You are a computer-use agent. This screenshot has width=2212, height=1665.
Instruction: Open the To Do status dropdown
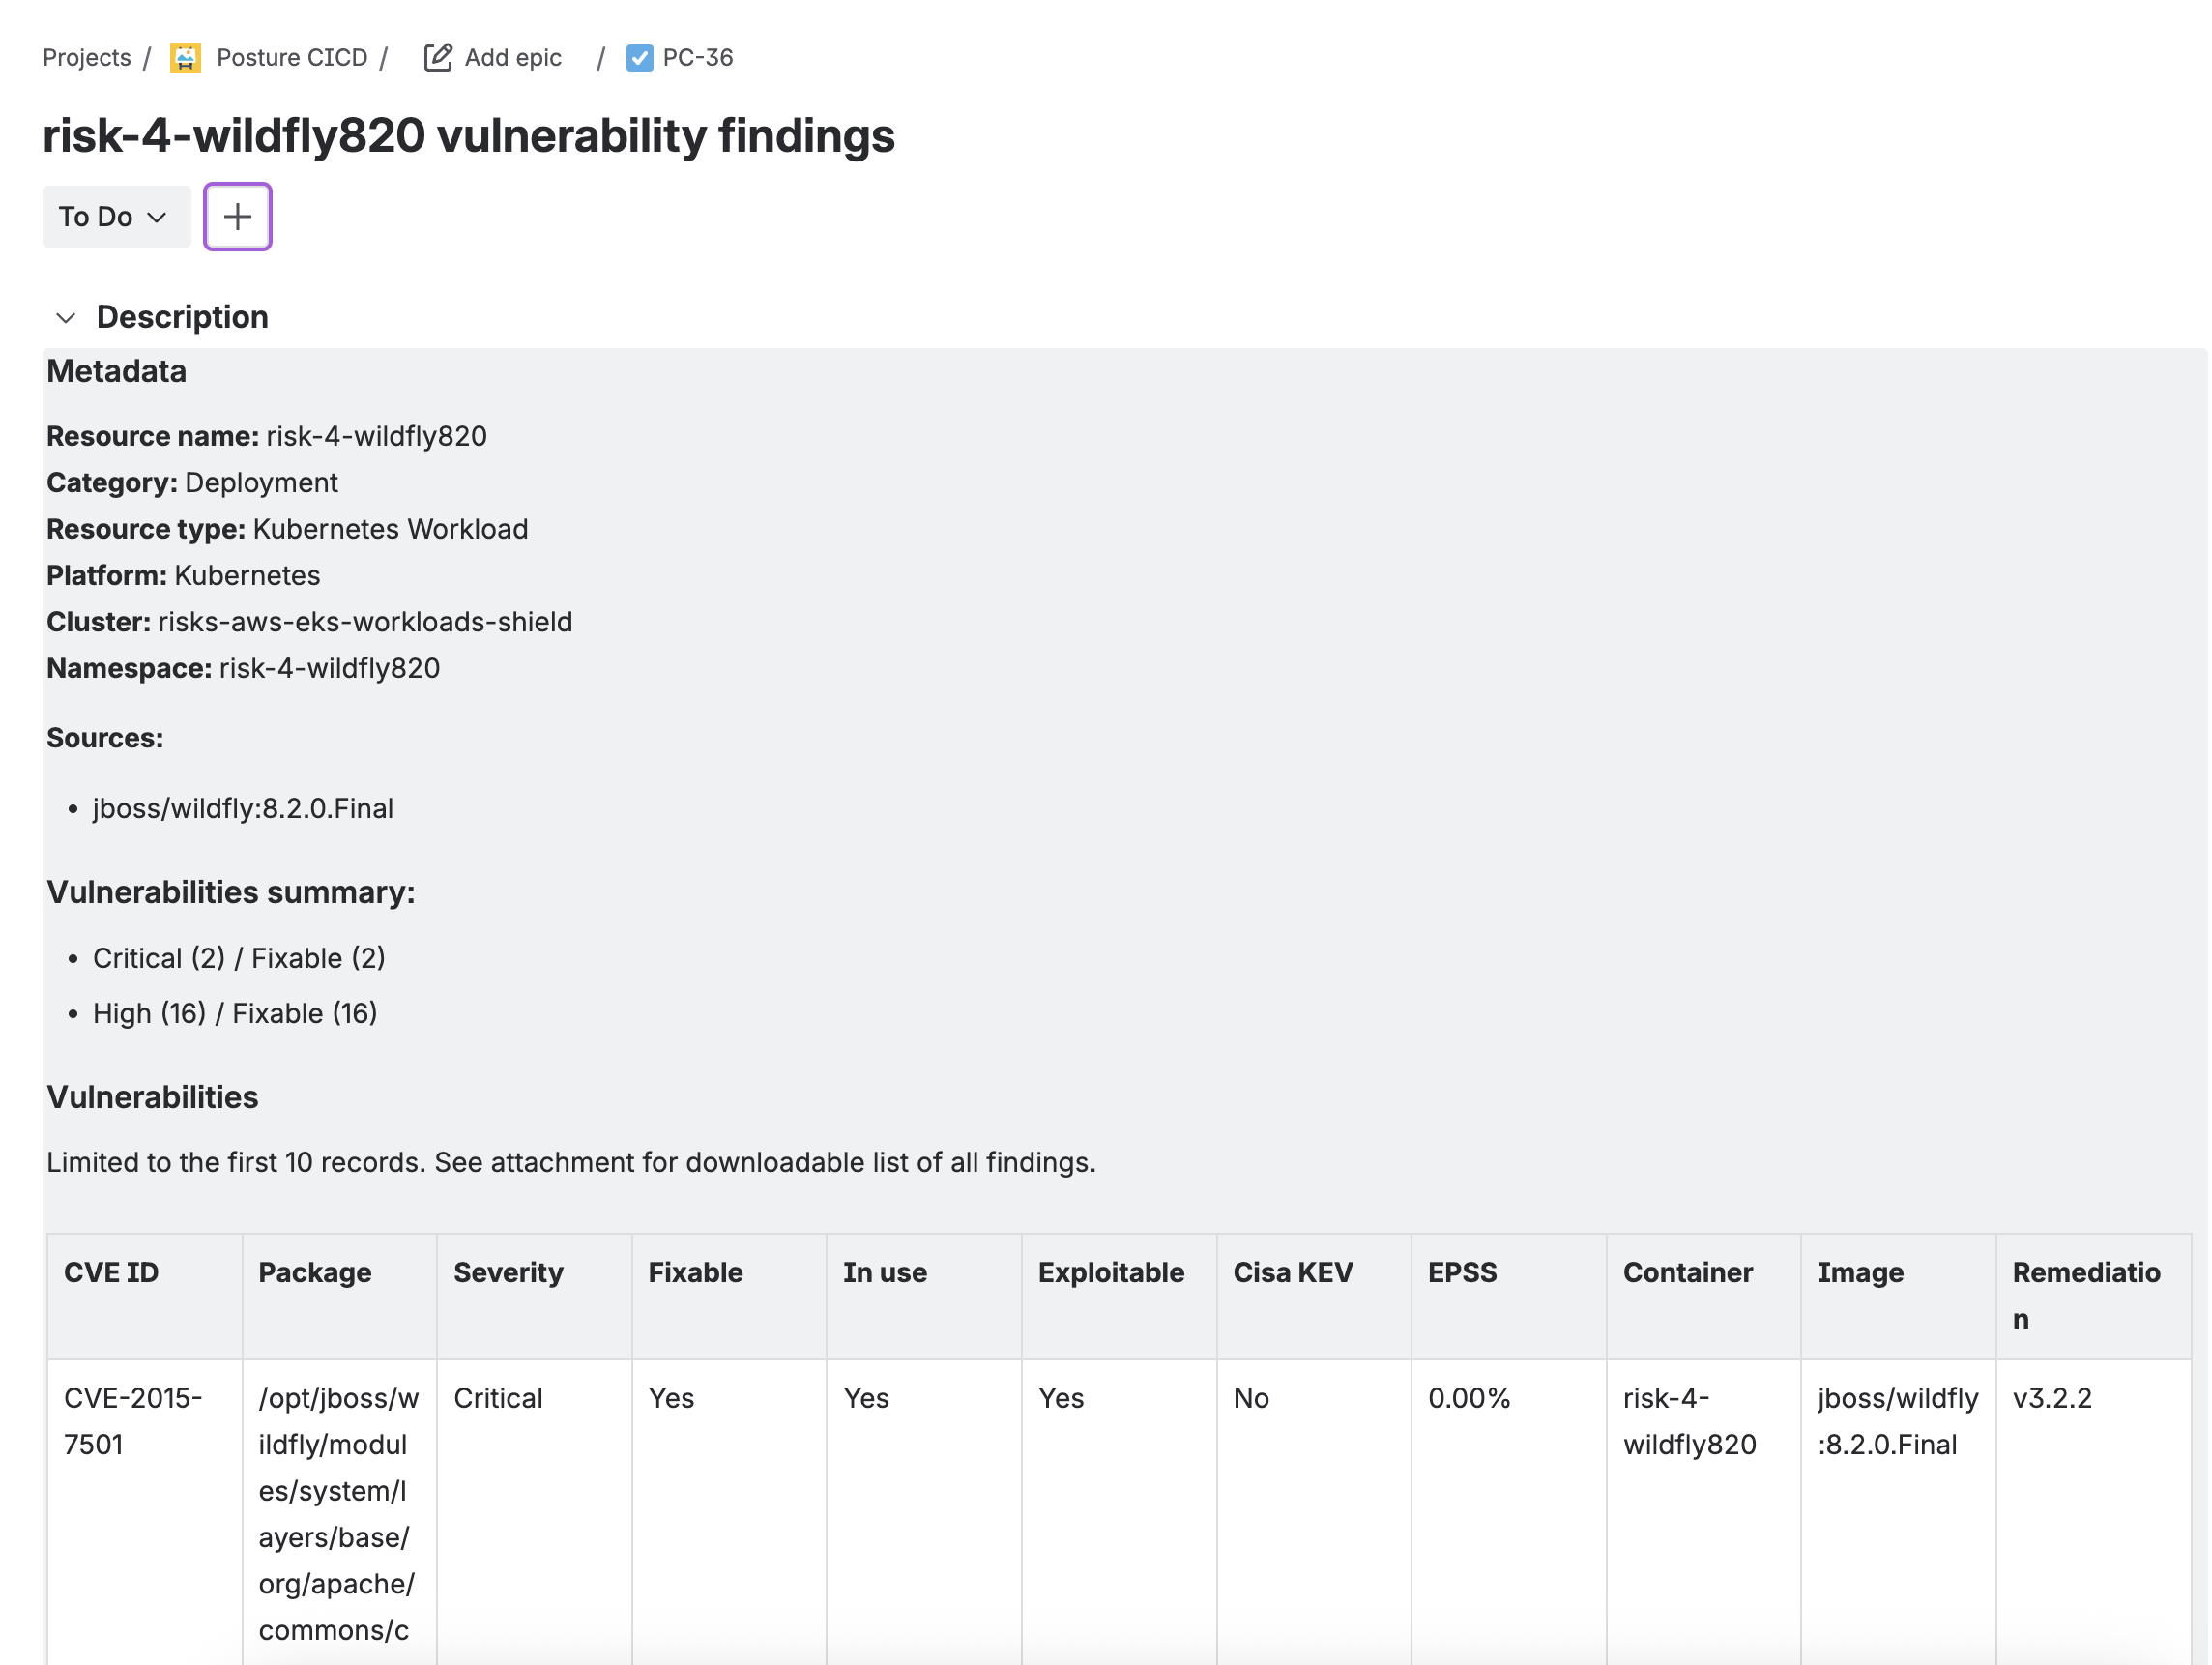[x=115, y=216]
